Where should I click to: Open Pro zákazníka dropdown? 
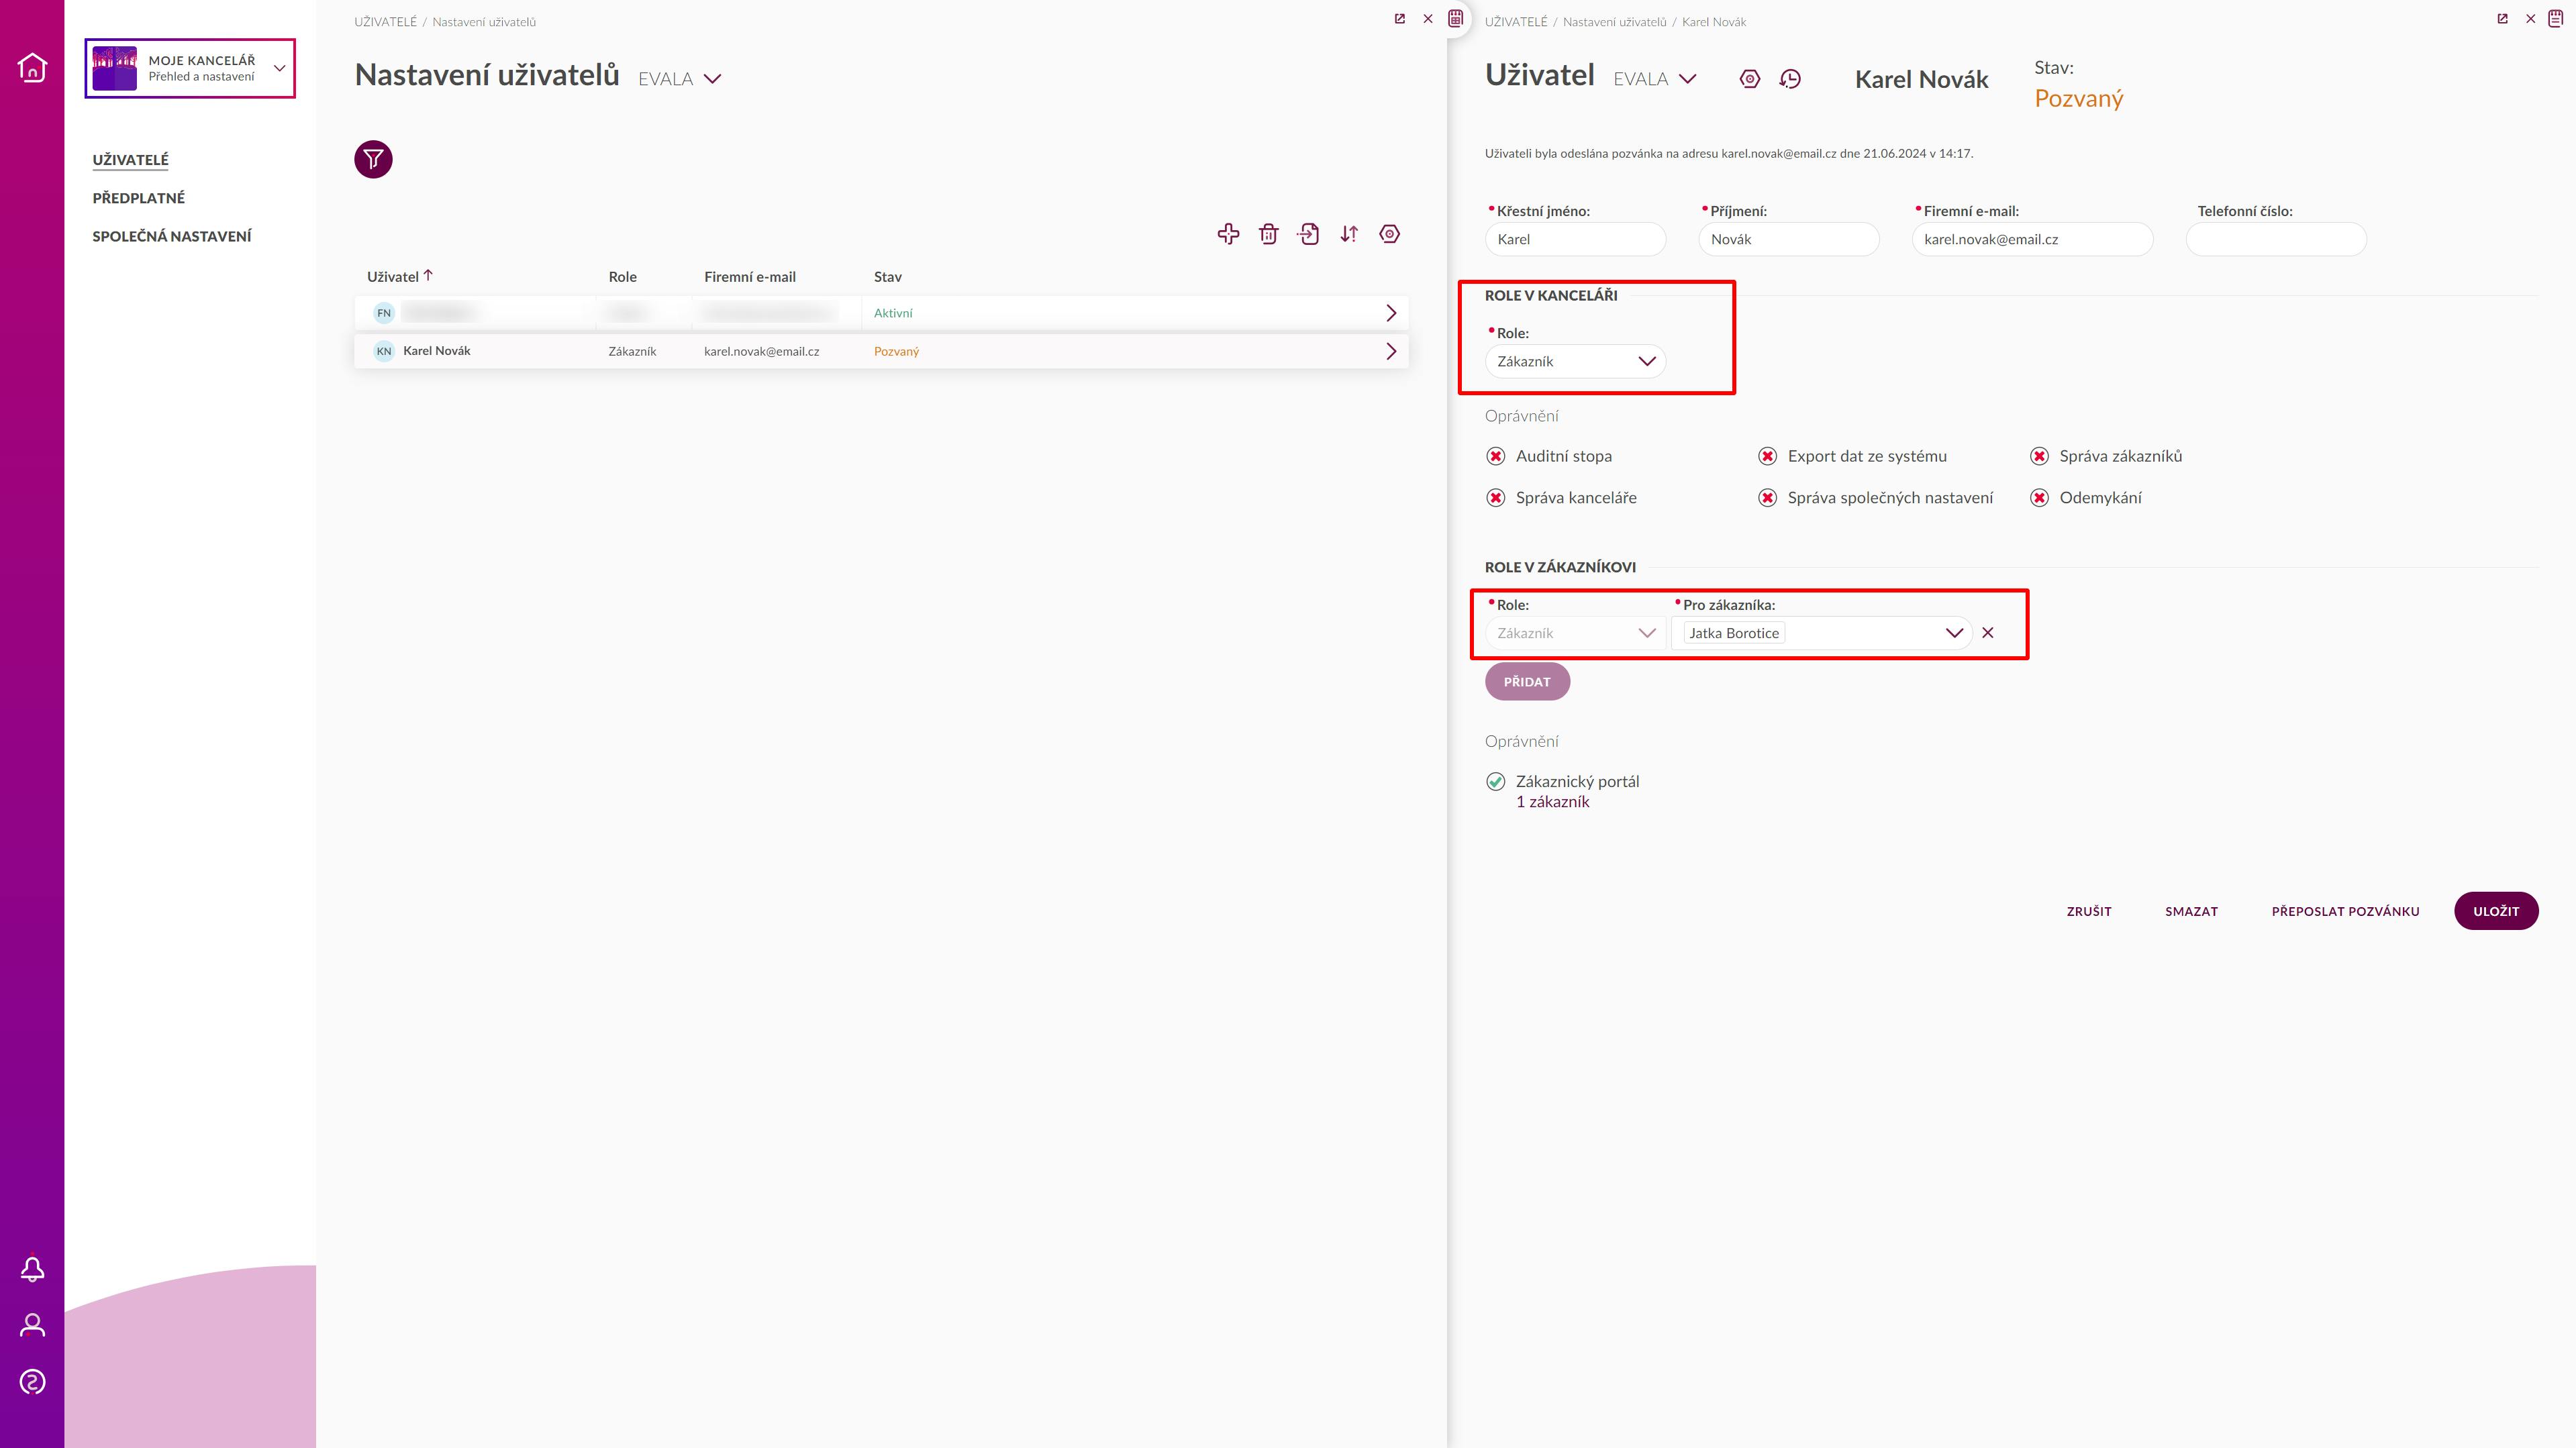coord(1821,633)
